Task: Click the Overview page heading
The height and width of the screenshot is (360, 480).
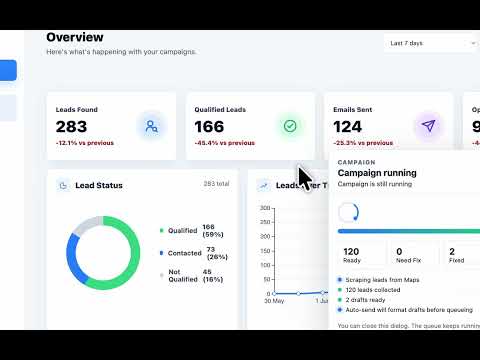Action: (x=75, y=37)
